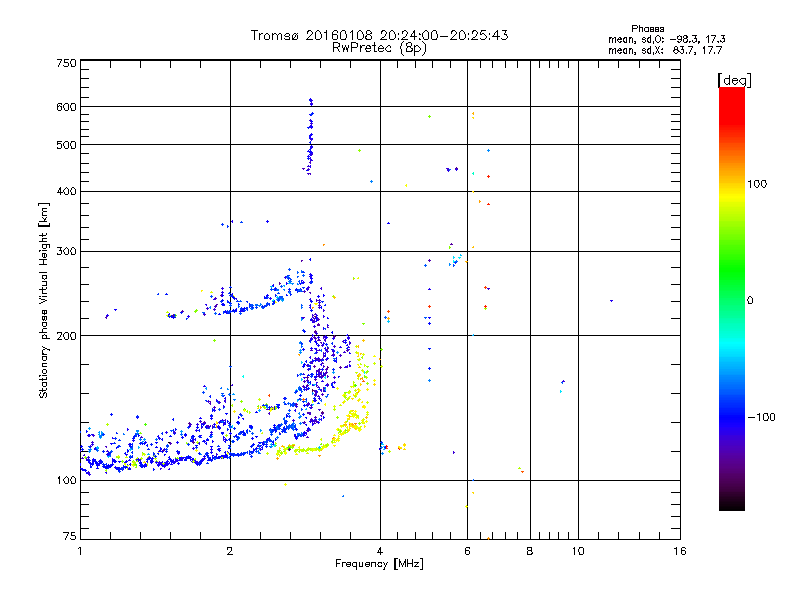Viewport: 800px width, 600px height.
Task: Click y-axis tick label '400'
Action: tap(67, 191)
